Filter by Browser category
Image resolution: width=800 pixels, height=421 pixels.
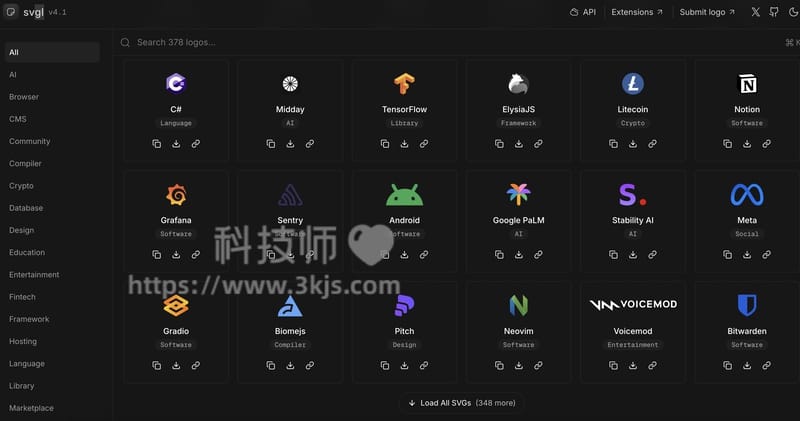24,97
